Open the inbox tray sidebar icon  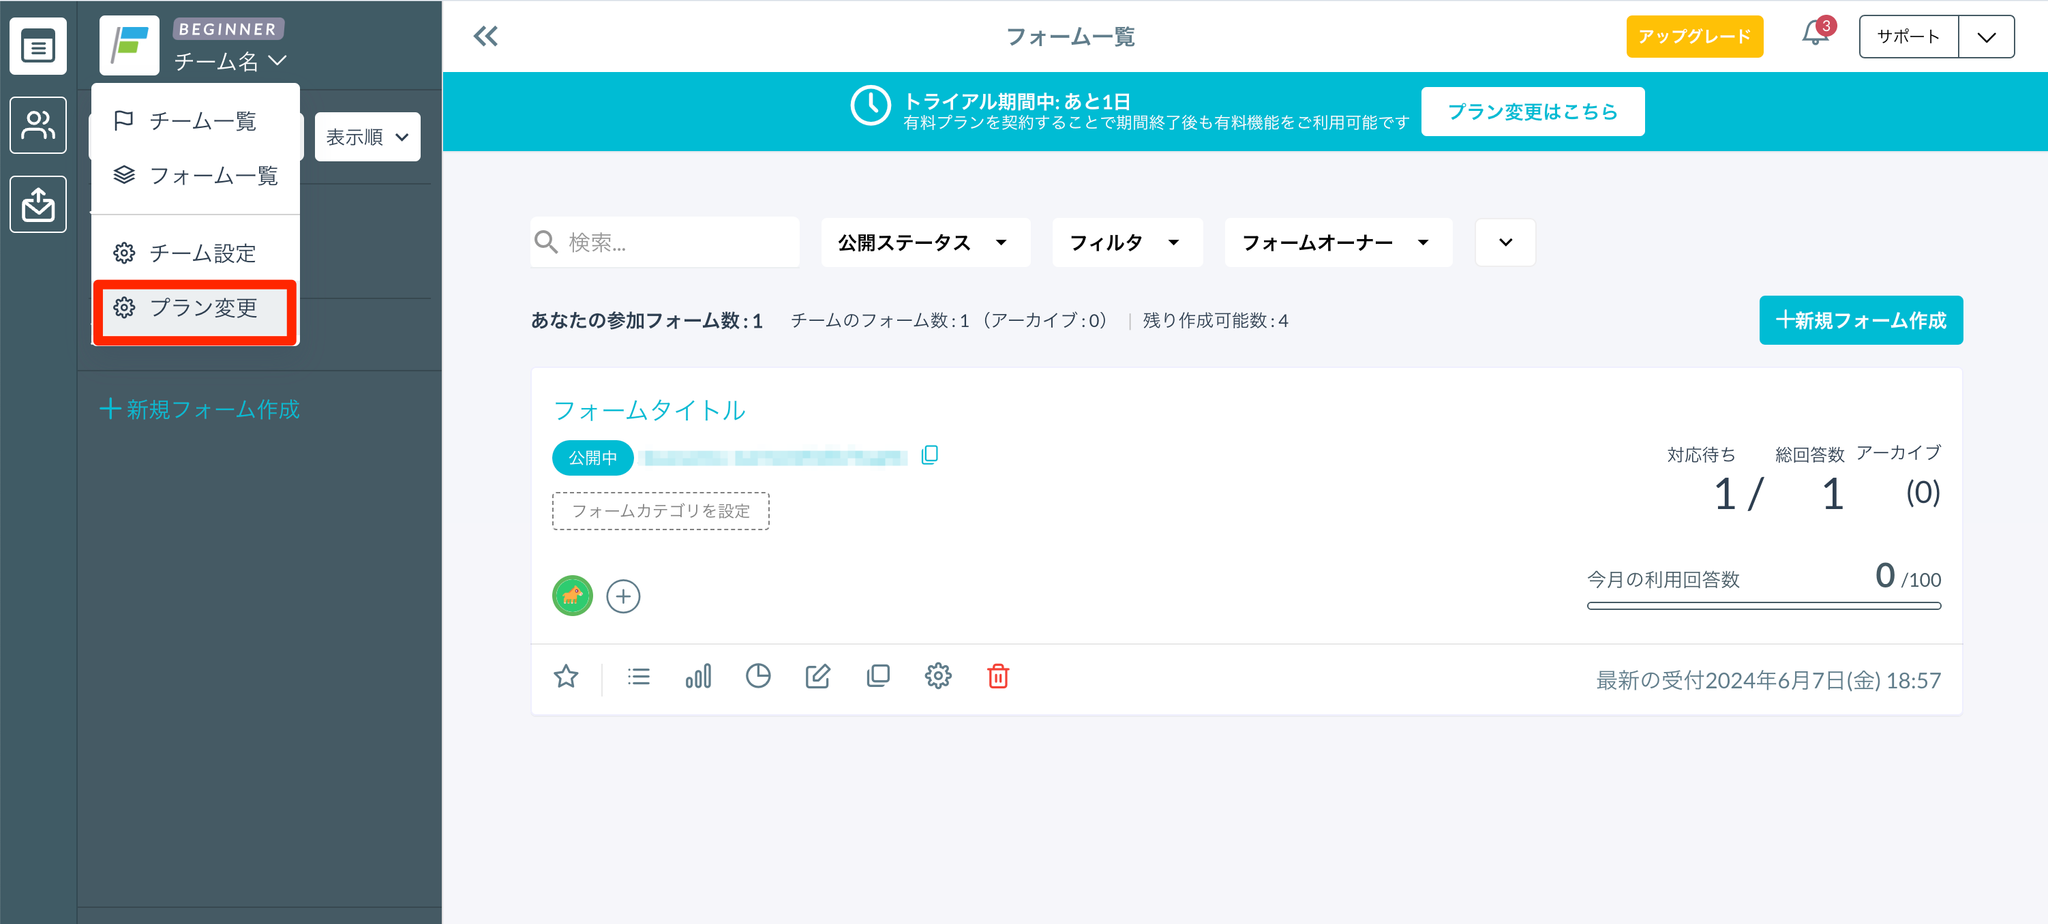click(38, 204)
